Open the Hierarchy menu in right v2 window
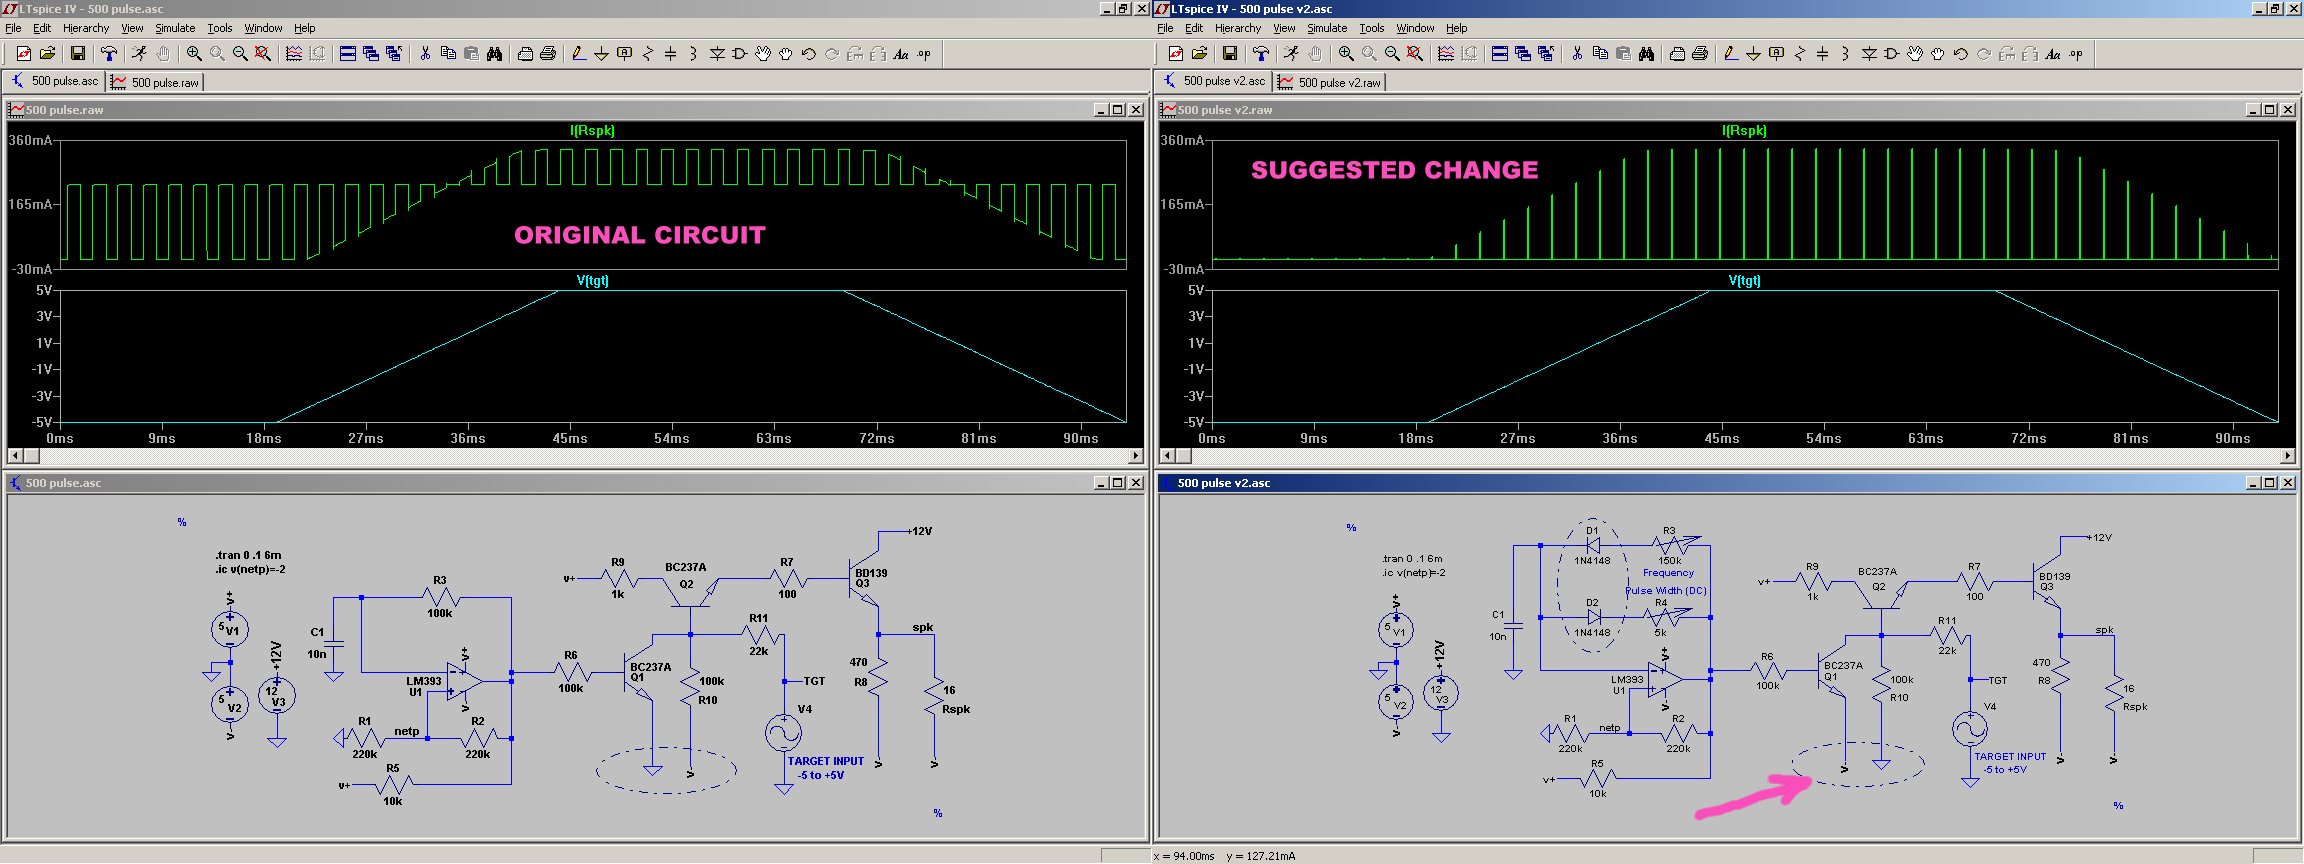 point(1237,28)
